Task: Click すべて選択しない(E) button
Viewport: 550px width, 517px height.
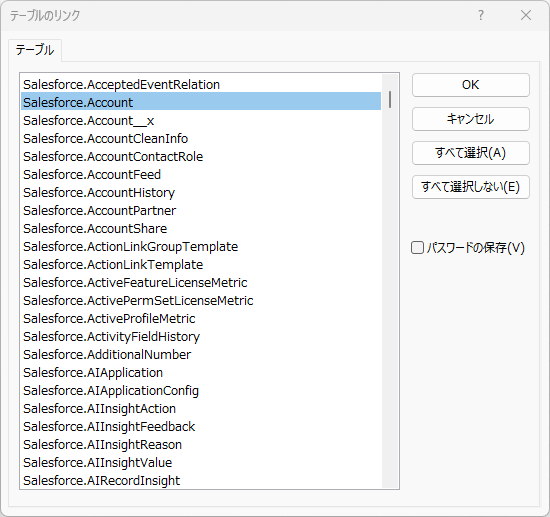Action: 470,187
